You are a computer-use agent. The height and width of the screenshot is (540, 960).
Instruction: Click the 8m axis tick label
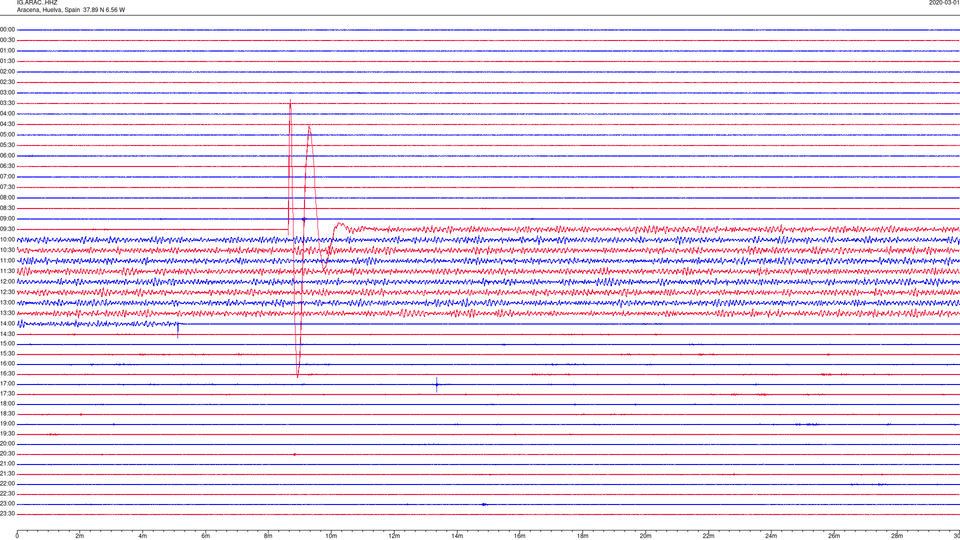coord(268,536)
